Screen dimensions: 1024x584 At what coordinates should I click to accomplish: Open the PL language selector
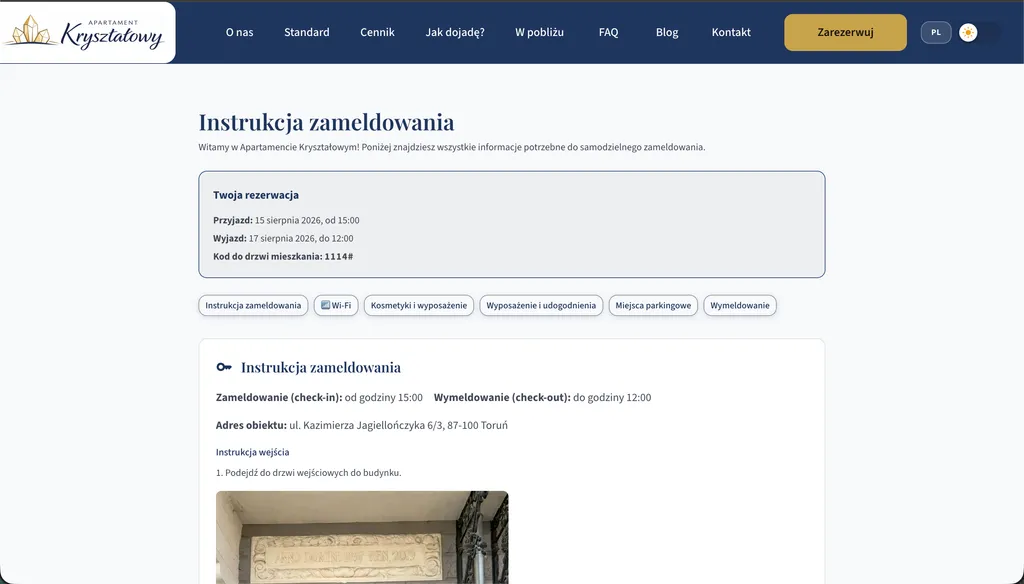(936, 33)
